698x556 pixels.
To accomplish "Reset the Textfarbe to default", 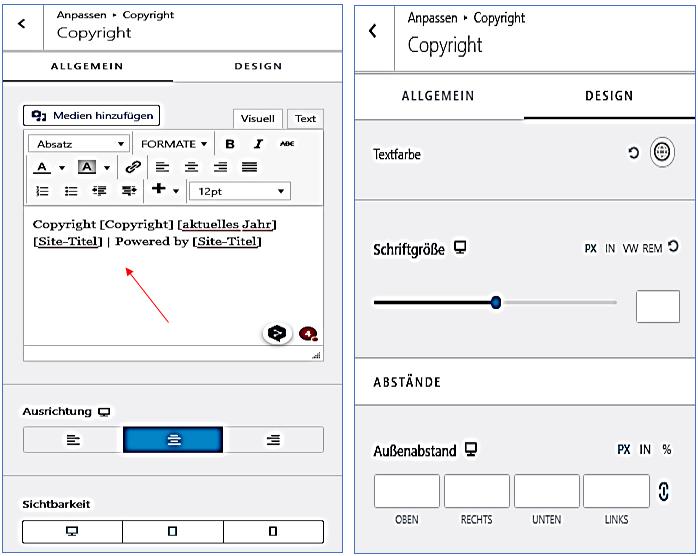I will [x=633, y=154].
